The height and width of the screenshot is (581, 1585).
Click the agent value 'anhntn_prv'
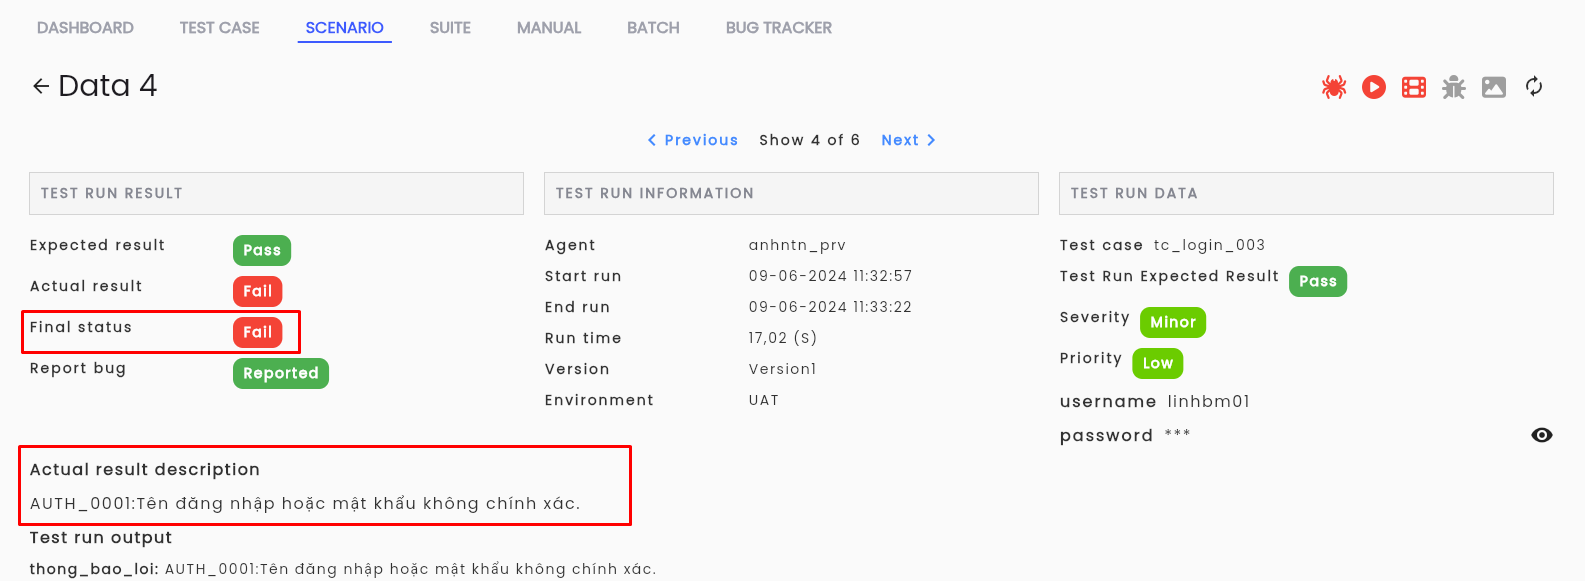tap(797, 245)
